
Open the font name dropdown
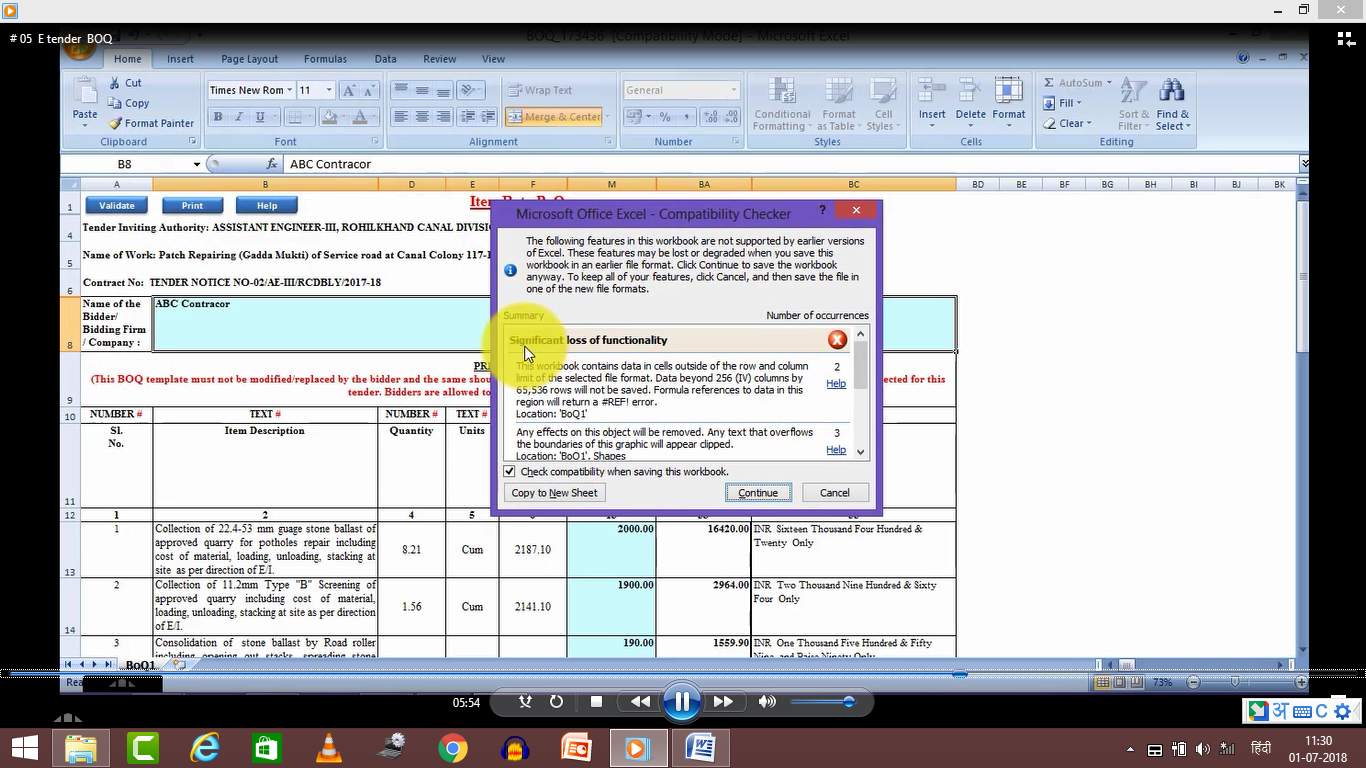tap(290, 90)
